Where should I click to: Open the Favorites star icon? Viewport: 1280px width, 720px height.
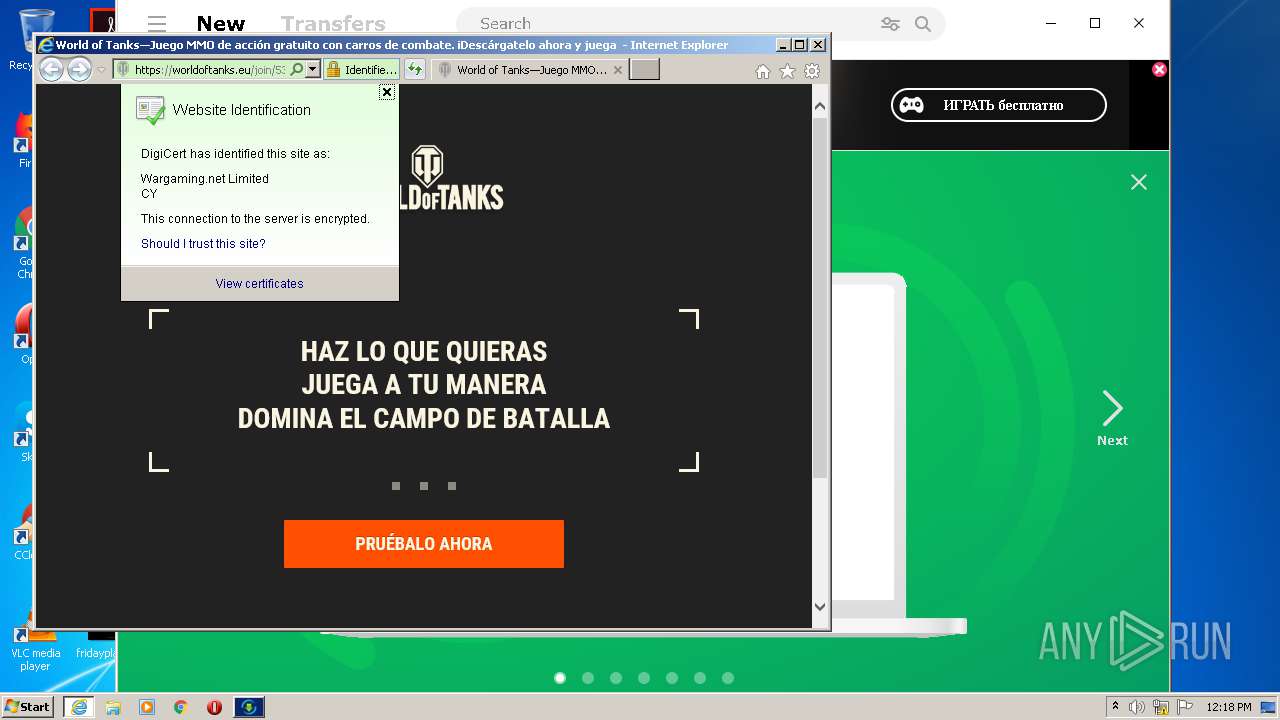787,71
